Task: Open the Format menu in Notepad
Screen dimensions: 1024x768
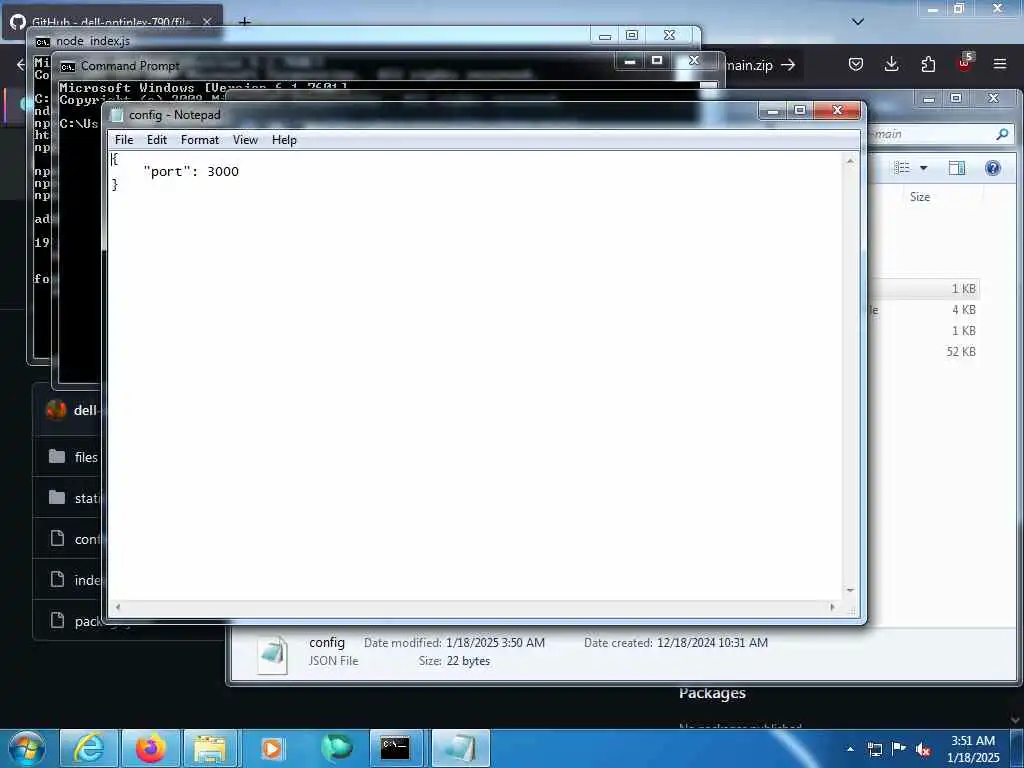Action: pyautogui.click(x=200, y=140)
